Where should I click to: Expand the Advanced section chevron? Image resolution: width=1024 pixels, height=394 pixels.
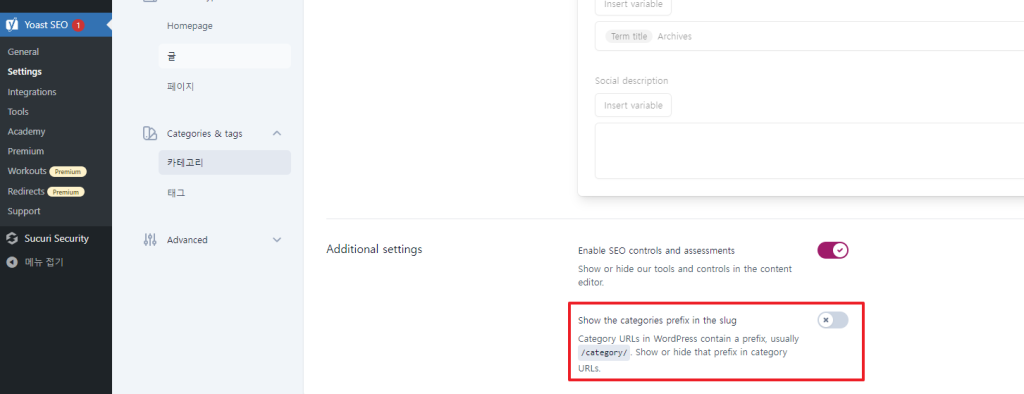click(x=277, y=240)
